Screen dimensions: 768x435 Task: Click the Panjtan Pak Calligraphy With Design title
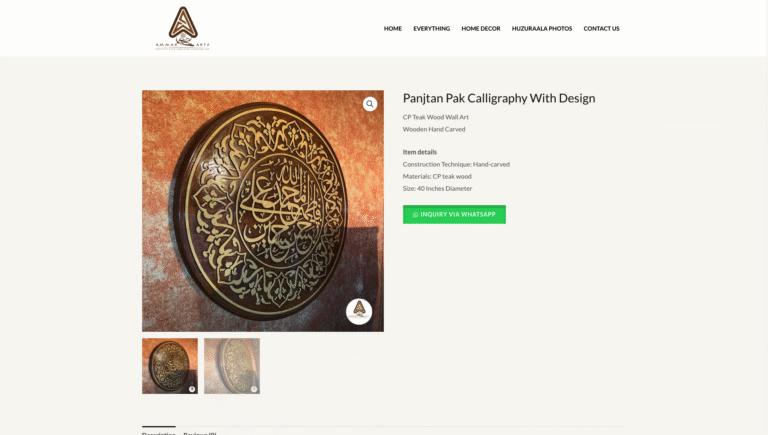point(499,98)
